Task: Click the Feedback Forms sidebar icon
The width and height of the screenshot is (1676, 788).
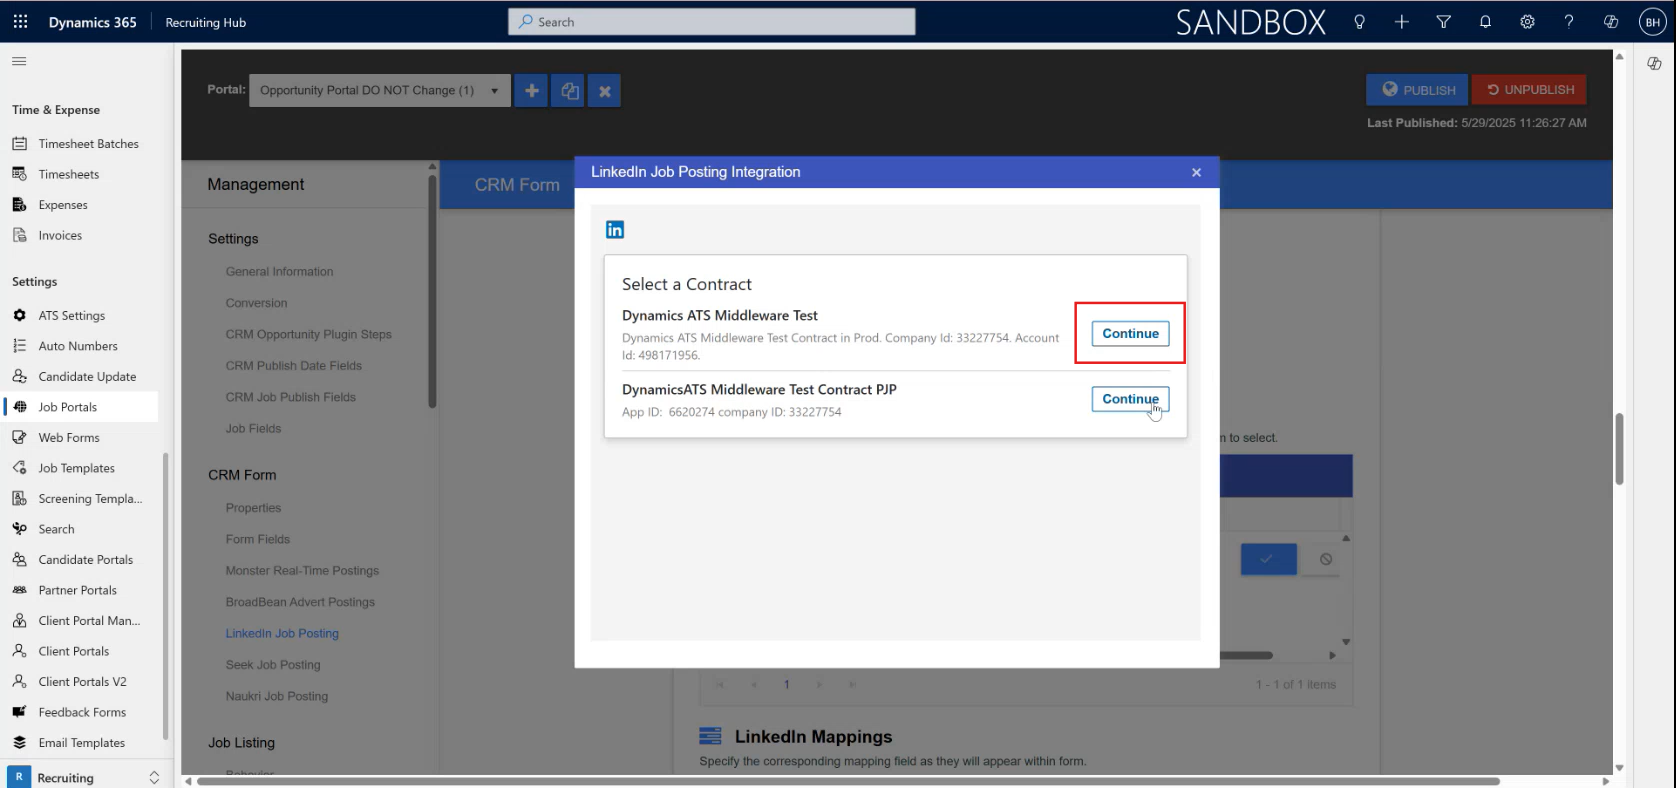Action: (x=19, y=712)
